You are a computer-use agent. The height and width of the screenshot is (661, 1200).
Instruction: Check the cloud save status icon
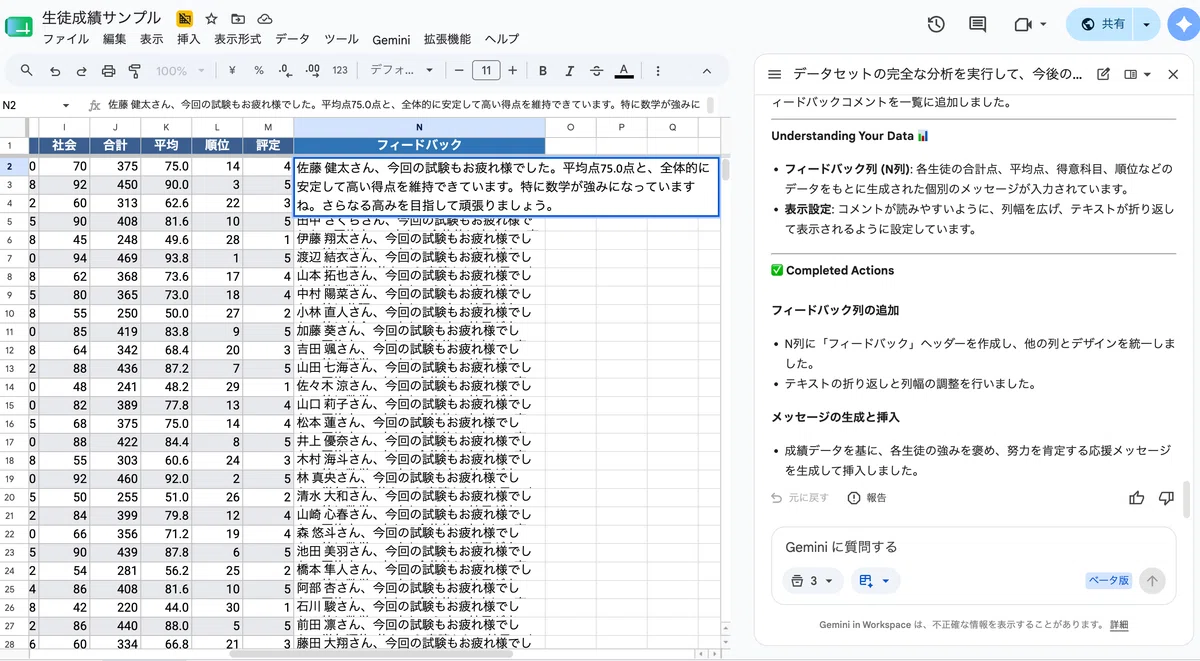265,19
